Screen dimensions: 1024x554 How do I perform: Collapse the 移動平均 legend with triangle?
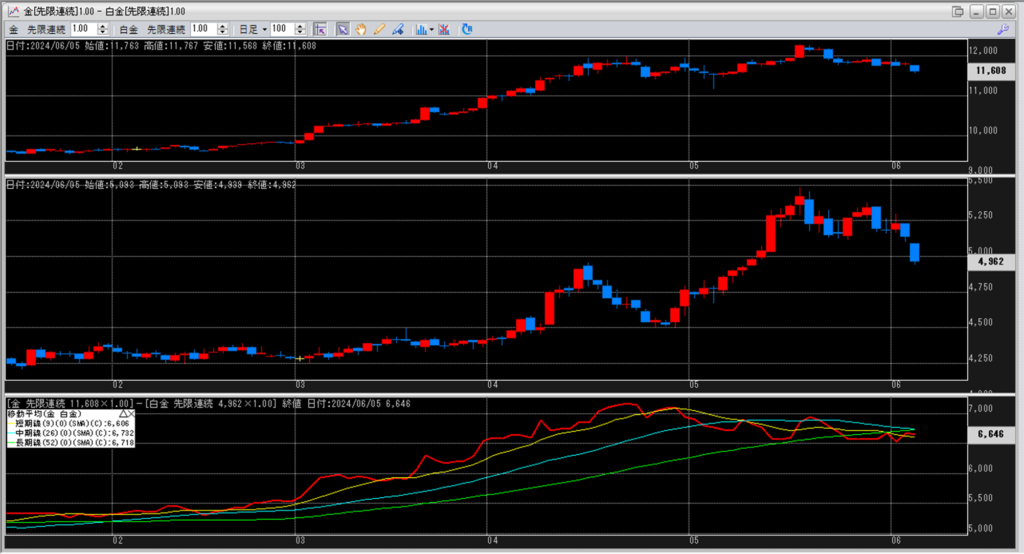[122, 413]
